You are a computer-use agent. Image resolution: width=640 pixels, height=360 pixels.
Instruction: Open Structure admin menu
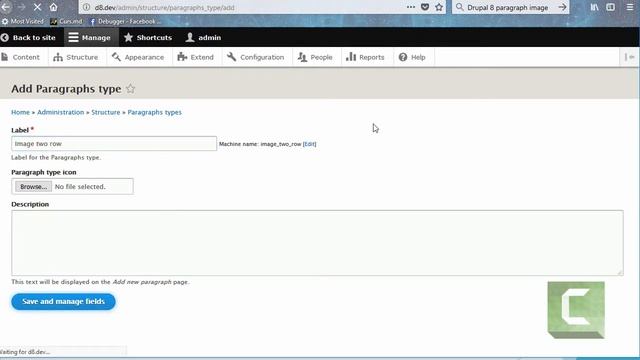pyautogui.click(x=76, y=57)
